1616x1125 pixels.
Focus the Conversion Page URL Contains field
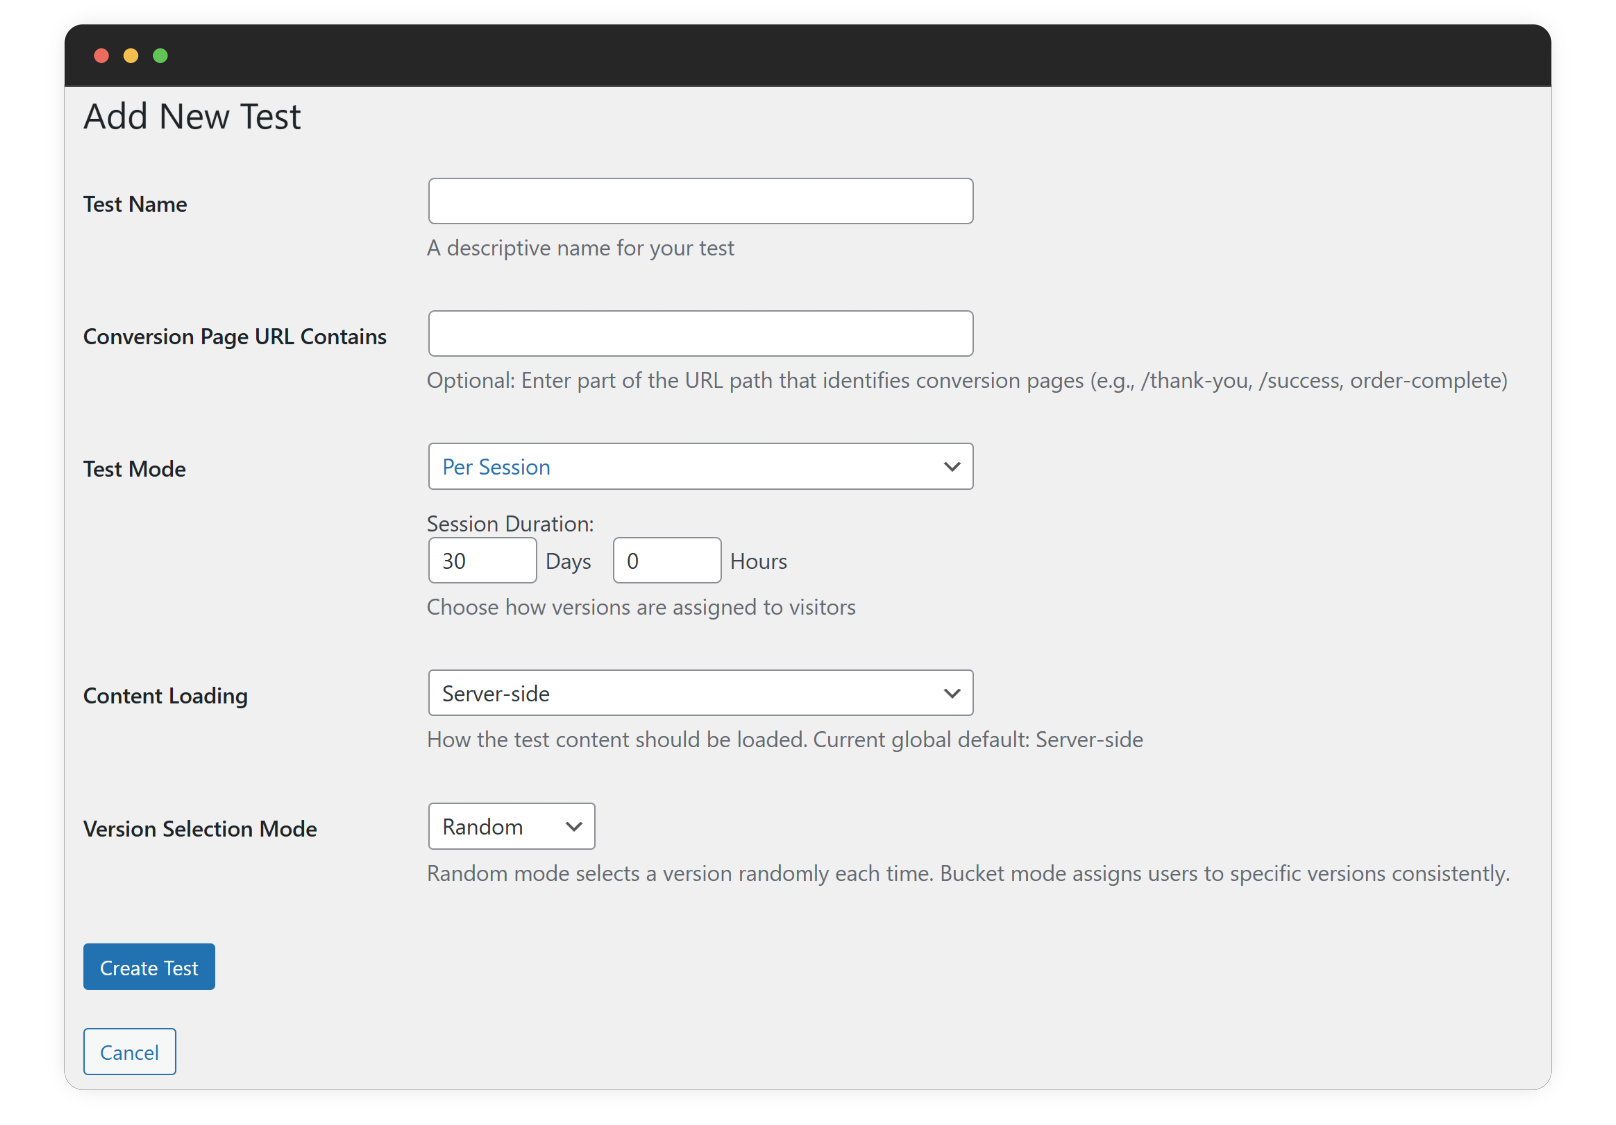pos(700,333)
